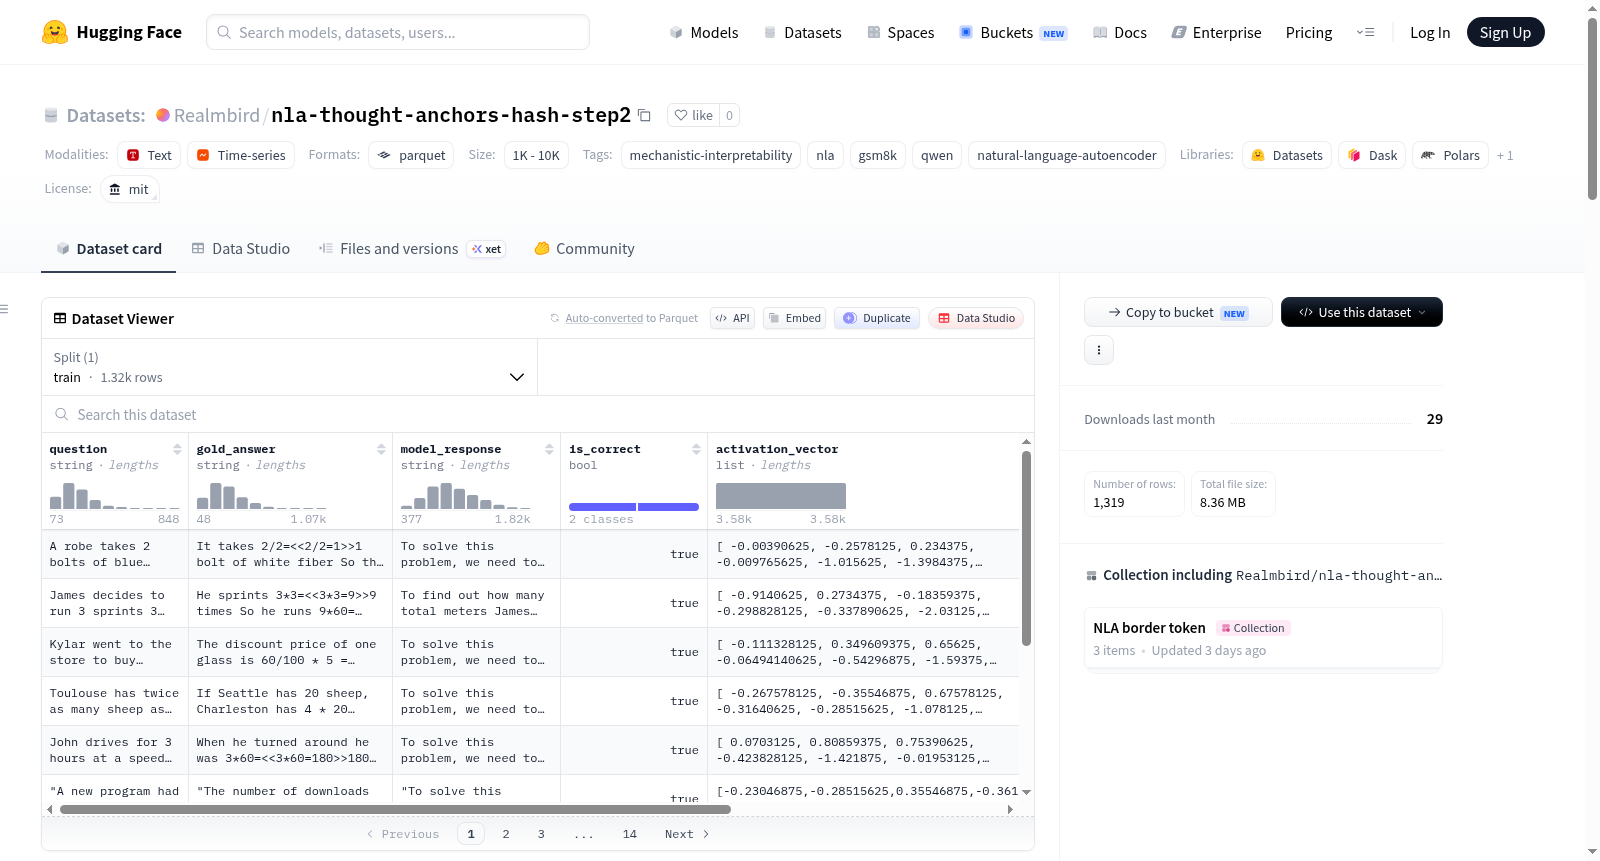This screenshot has width=1600, height=861.
Task: Sort the gold_answer column
Action: [381, 449]
